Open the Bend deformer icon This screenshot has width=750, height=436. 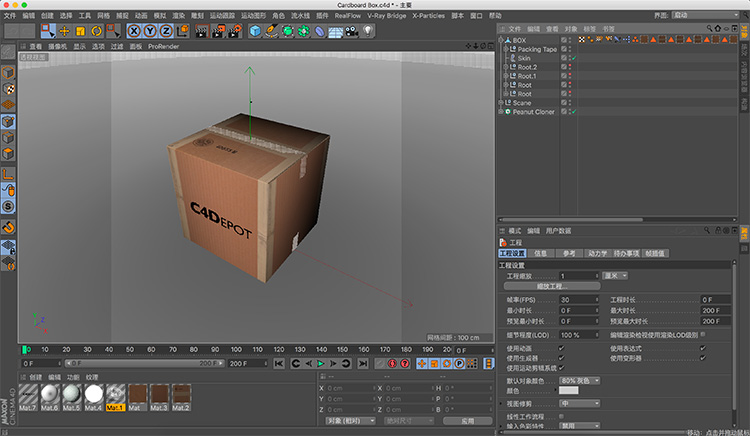320,31
